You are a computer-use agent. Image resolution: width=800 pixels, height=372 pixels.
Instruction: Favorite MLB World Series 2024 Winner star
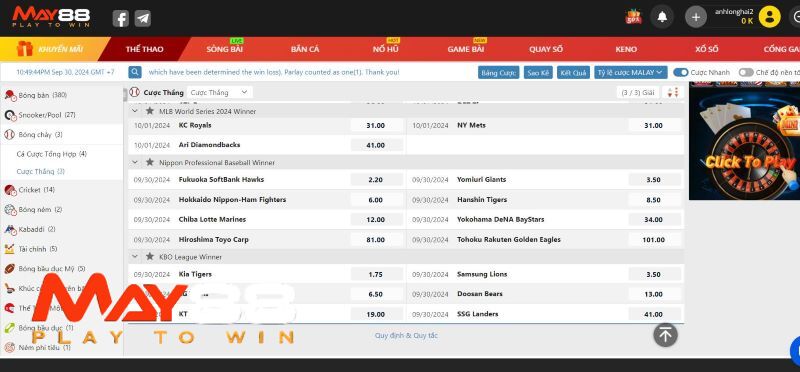click(x=149, y=111)
